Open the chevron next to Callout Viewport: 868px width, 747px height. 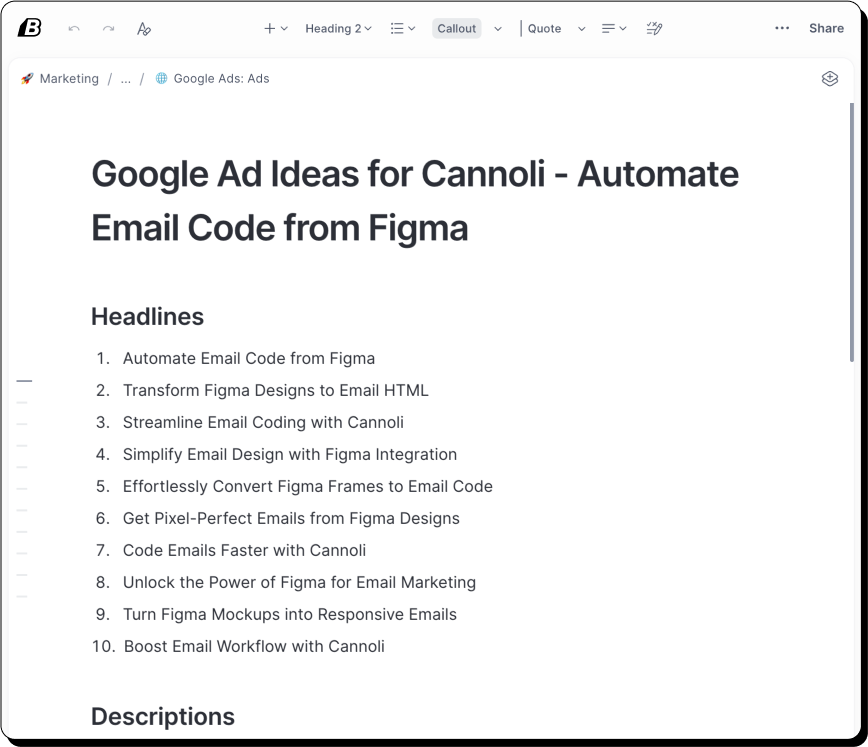pyautogui.click(x=498, y=28)
